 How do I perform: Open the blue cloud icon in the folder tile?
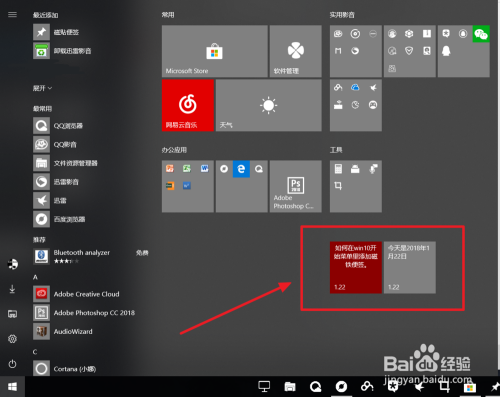pos(355,87)
